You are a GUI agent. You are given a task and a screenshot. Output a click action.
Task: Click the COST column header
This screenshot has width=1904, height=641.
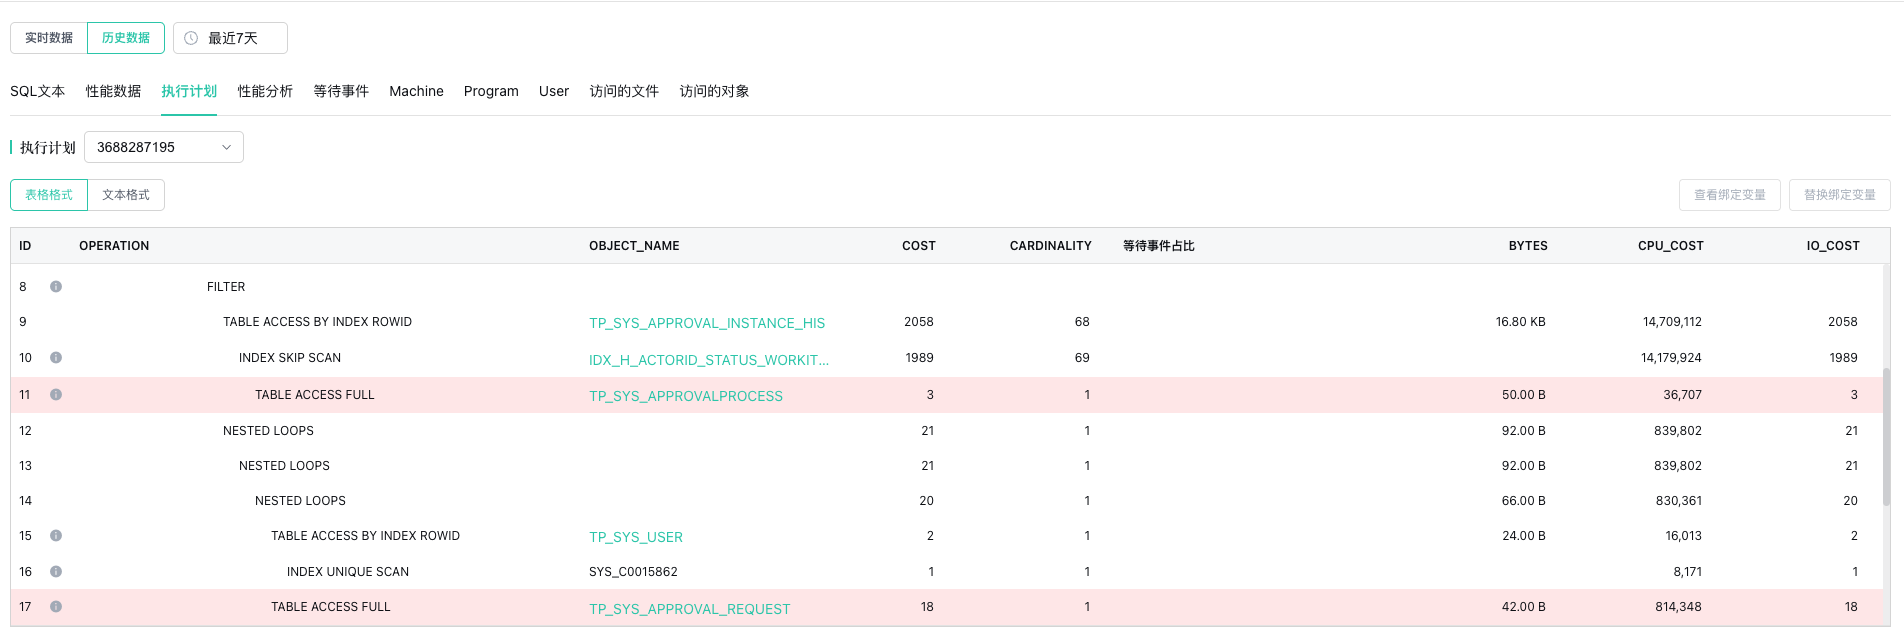(919, 246)
